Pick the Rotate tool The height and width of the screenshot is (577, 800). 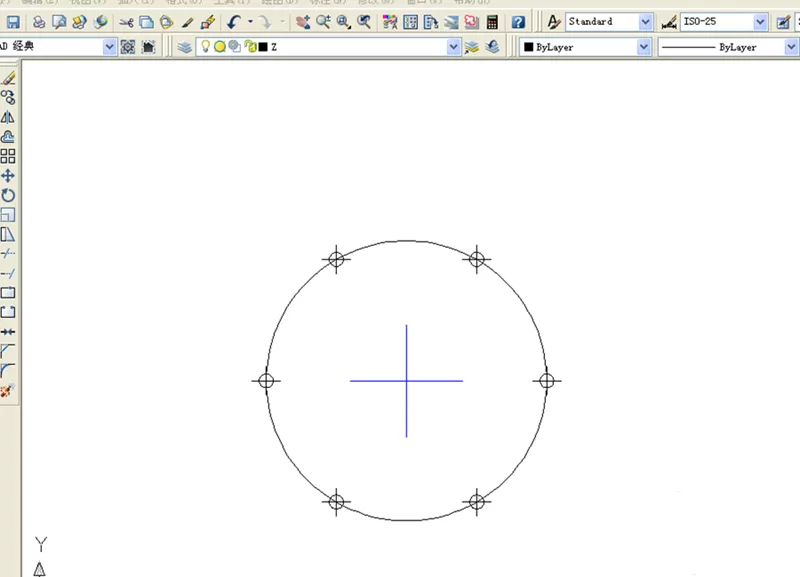click(8, 195)
